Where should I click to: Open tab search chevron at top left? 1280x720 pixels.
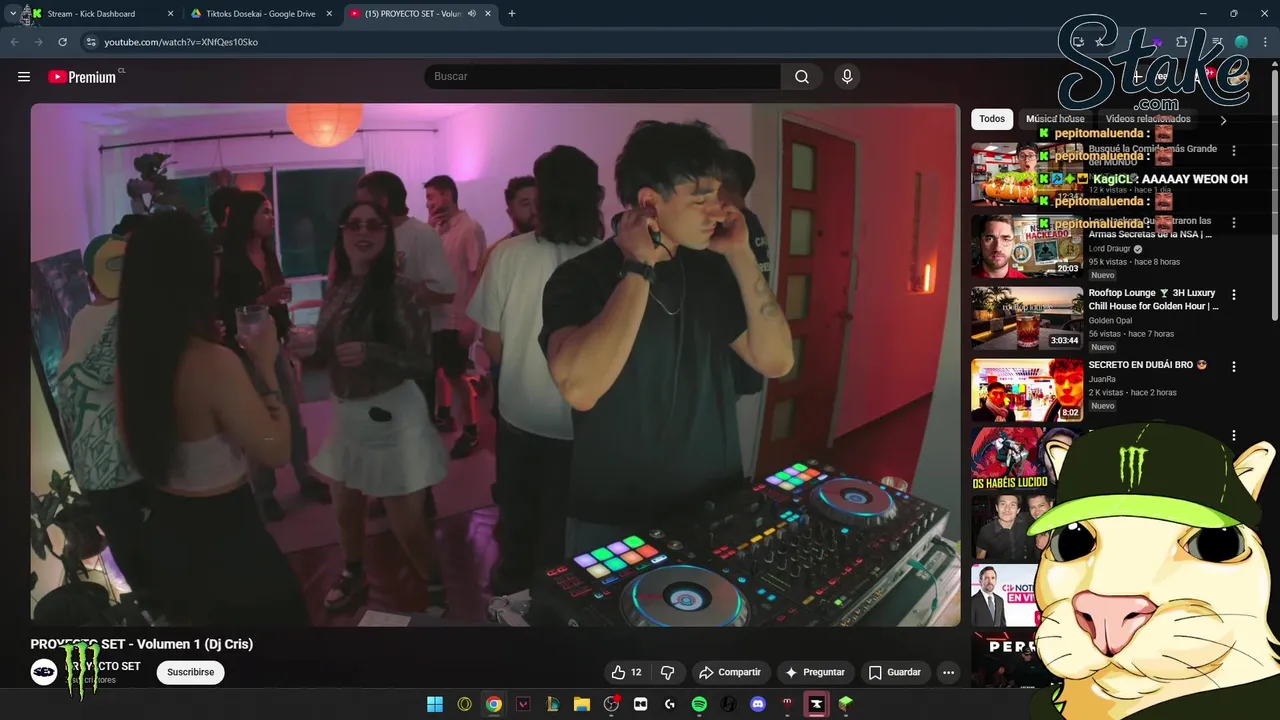12,14
